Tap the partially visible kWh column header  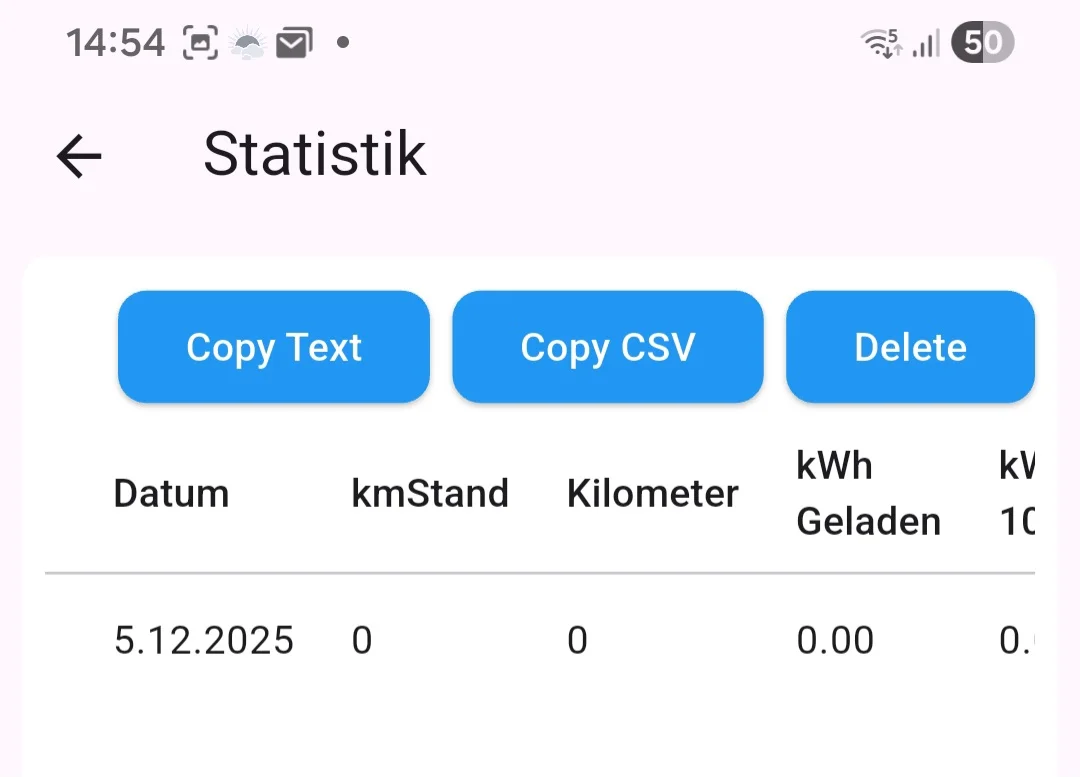pos(1017,493)
